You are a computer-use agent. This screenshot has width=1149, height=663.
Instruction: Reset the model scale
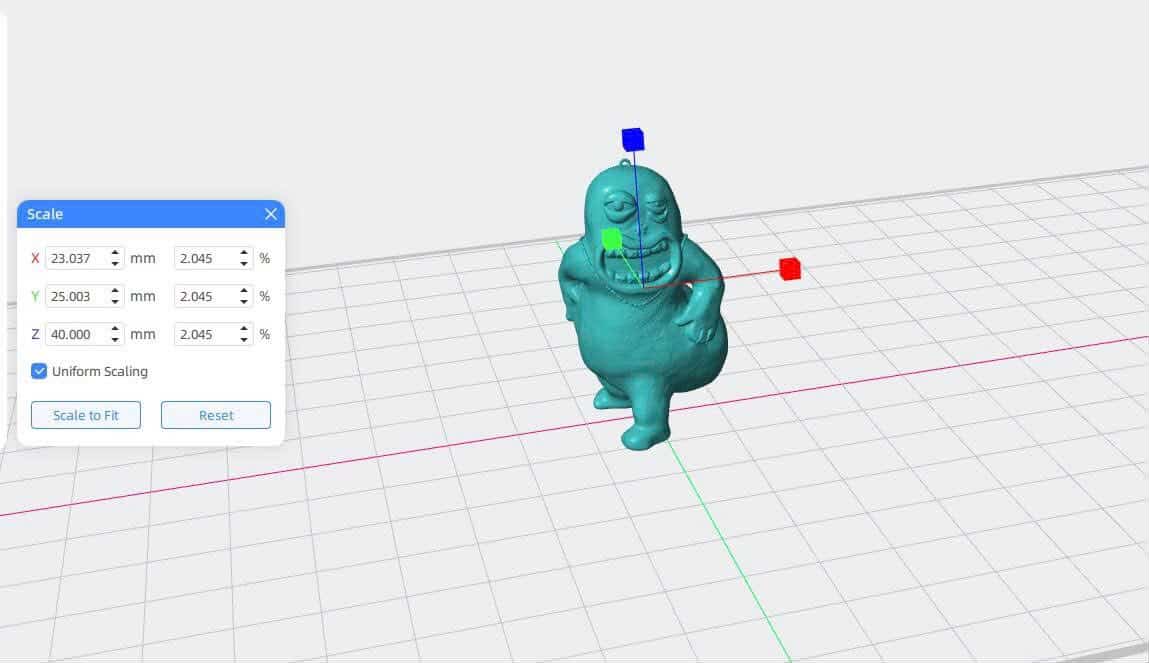216,415
